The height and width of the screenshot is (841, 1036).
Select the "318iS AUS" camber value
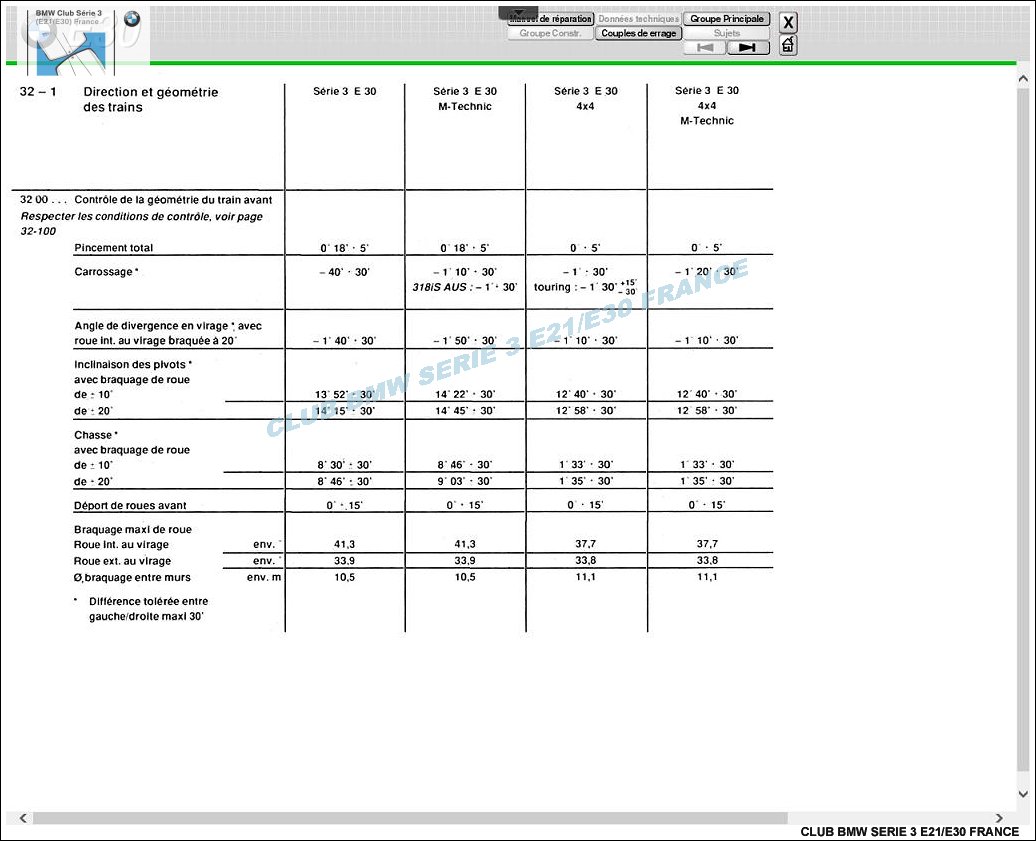pos(465,287)
